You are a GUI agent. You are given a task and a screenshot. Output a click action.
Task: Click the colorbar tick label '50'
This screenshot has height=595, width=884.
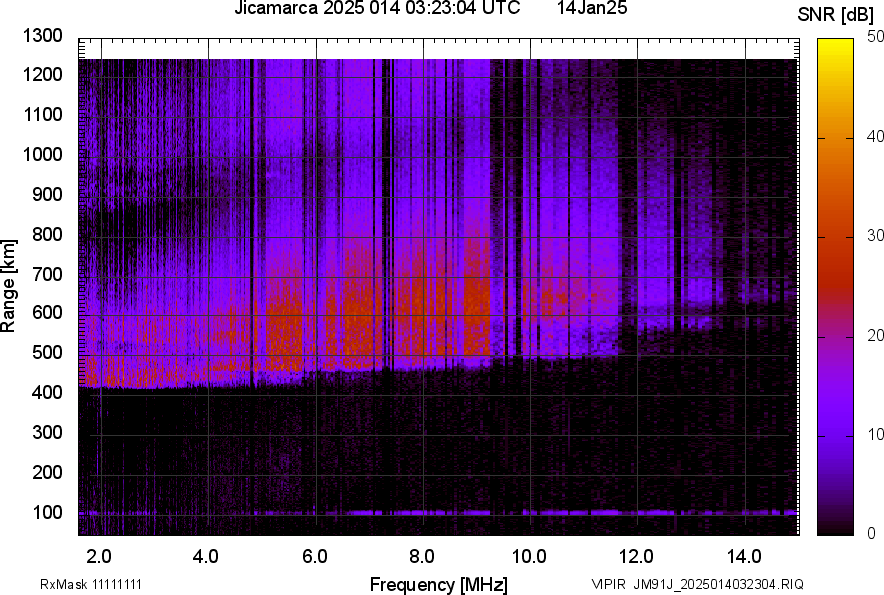tap(876, 37)
